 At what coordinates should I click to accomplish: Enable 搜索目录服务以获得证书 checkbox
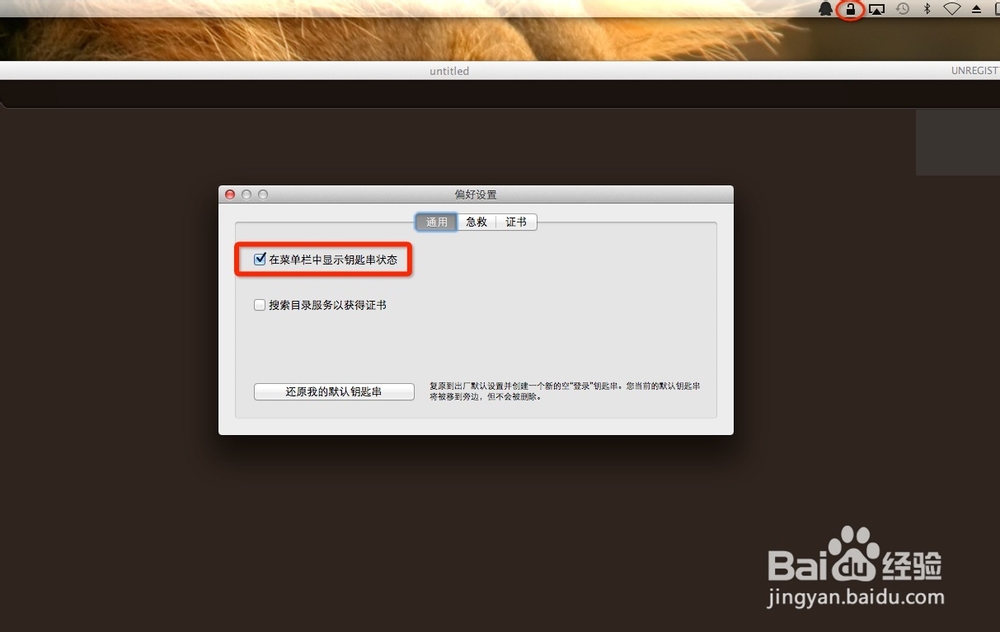click(260, 304)
